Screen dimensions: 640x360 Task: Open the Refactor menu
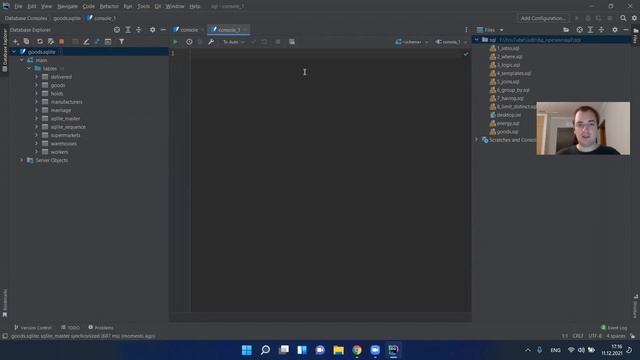click(x=109, y=6)
